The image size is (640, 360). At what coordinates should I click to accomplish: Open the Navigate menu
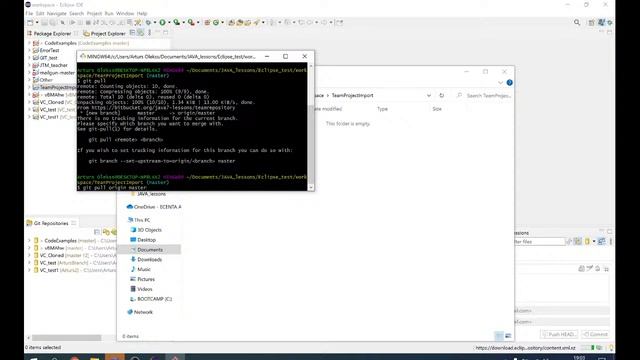(56, 13)
